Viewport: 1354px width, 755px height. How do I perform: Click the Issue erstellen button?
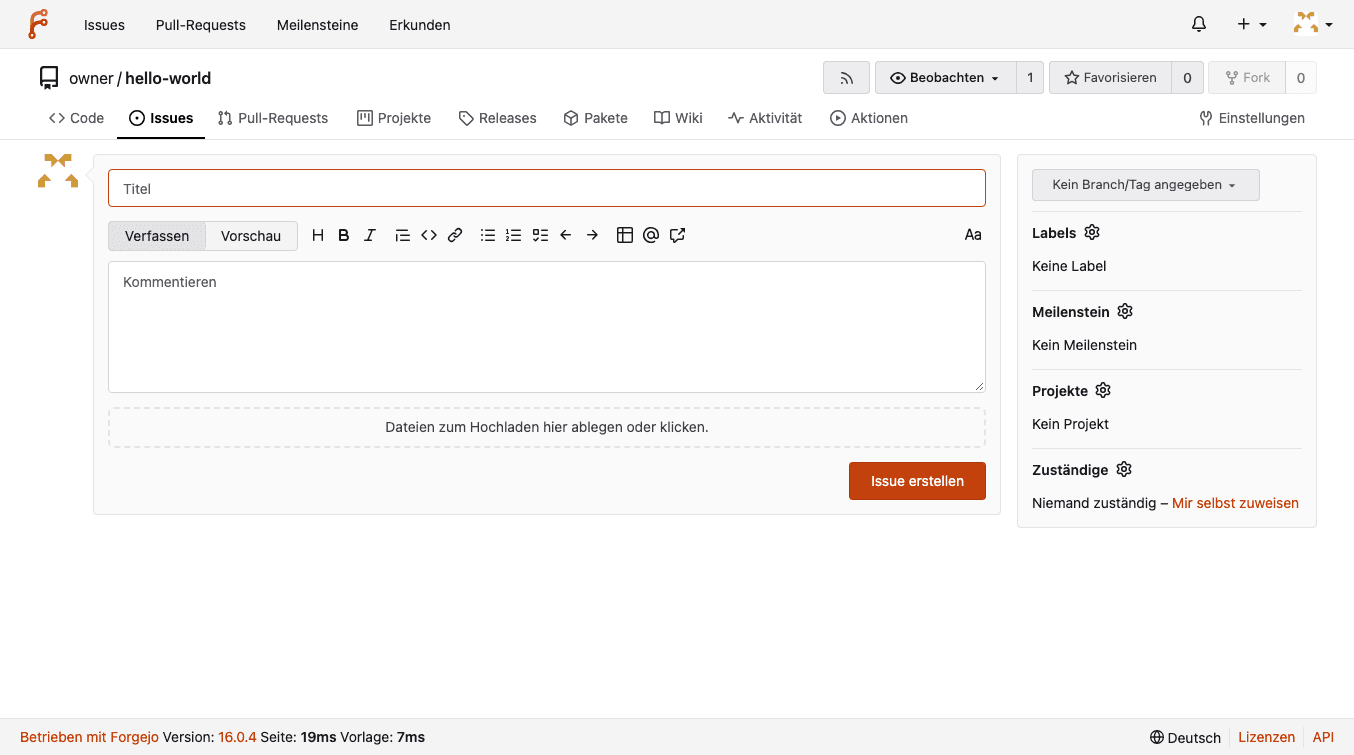tap(917, 481)
